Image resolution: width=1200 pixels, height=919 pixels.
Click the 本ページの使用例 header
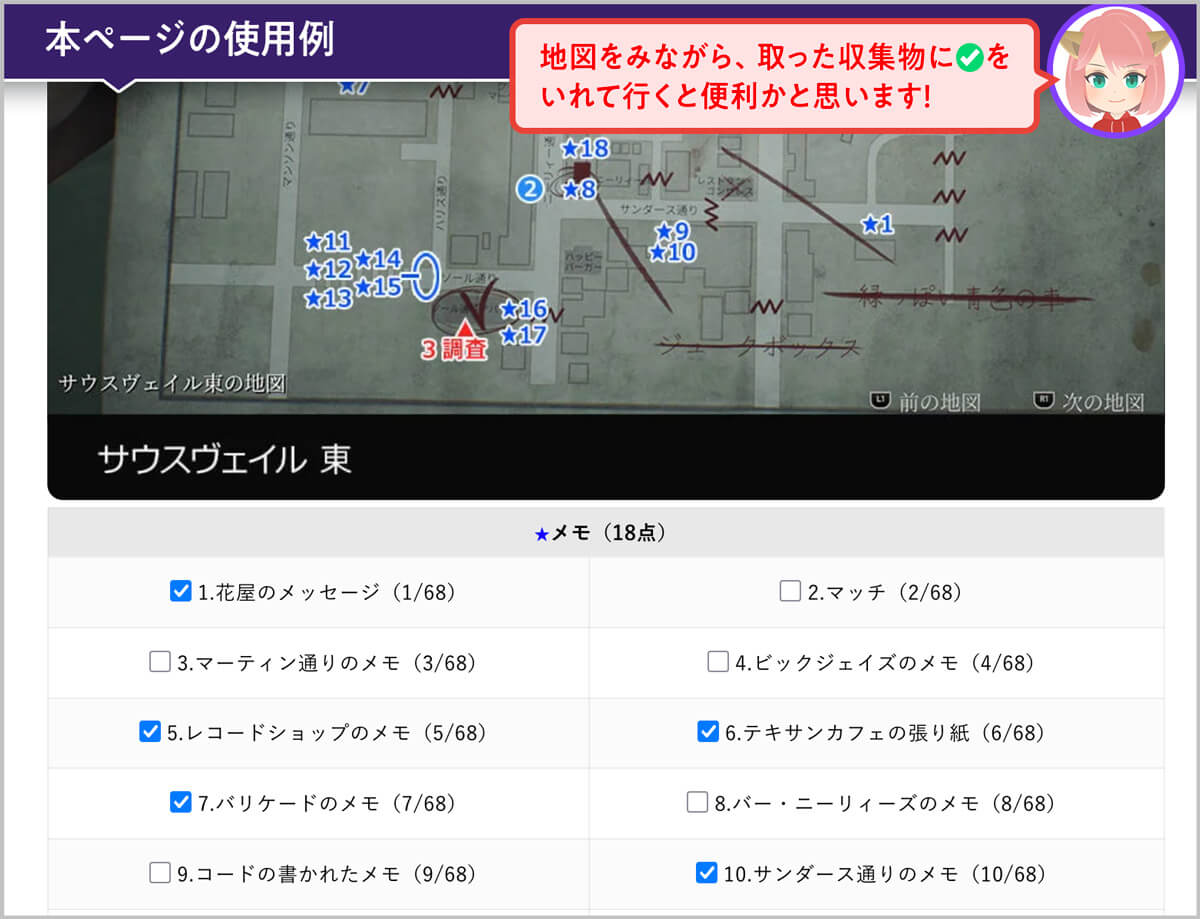tap(189, 38)
